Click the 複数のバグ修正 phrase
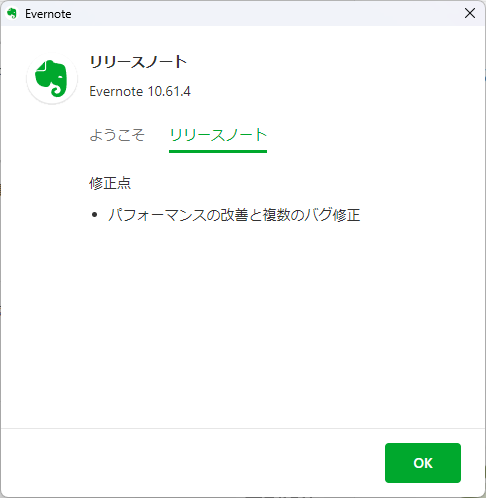The height and width of the screenshot is (498, 486). (311, 215)
